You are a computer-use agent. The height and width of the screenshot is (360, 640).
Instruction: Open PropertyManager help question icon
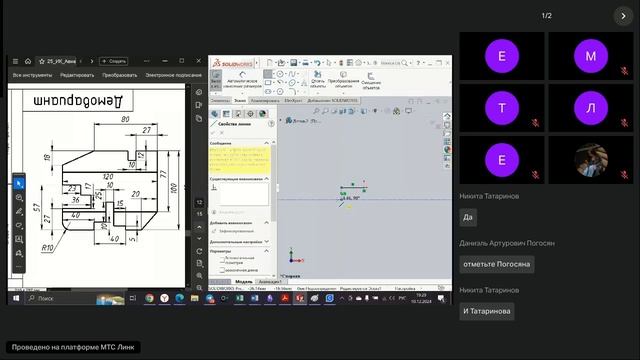tap(271, 124)
